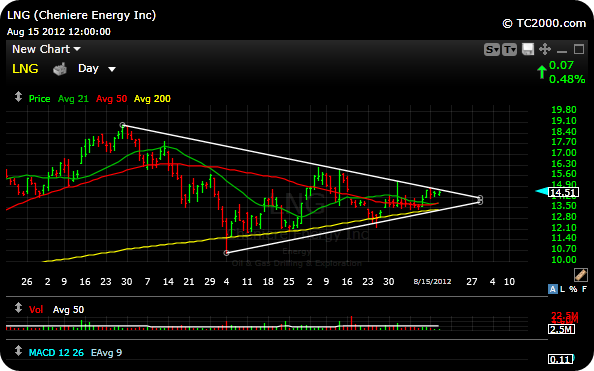Click the printer icon beside LNG symbol
The width and height of the screenshot is (594, 371).
point(60,69)
